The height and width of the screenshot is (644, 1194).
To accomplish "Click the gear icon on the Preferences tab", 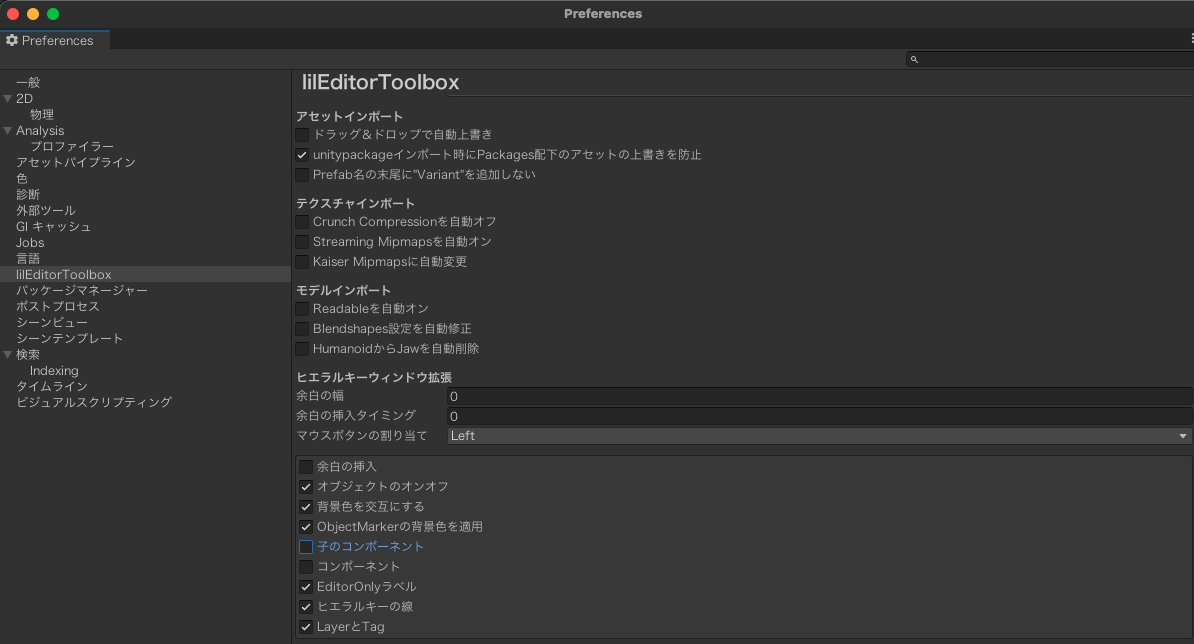I will pyautogui.click(x=13, y=40).
